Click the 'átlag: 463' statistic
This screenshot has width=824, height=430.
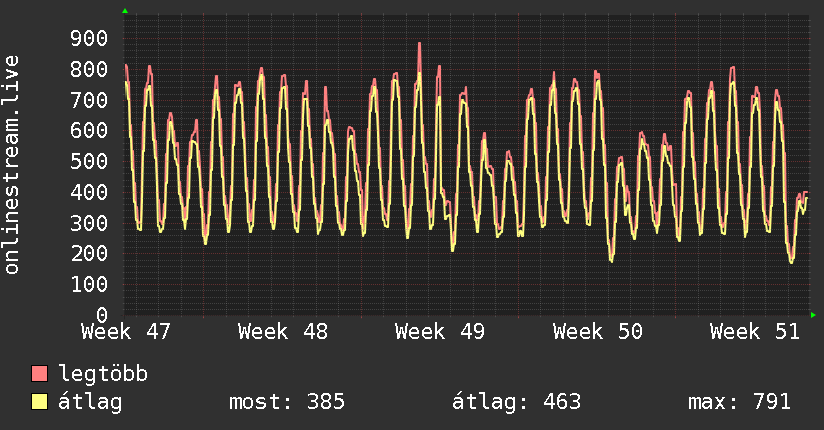tap(517, 402)
